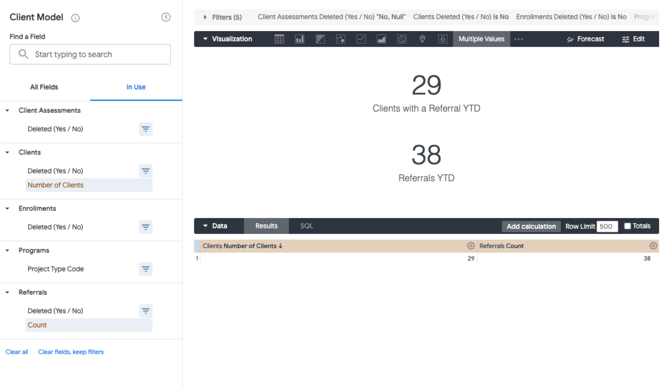Open Clients Number of Clients column gear
The height and width of the screenshot is (387, 670).
470,246
